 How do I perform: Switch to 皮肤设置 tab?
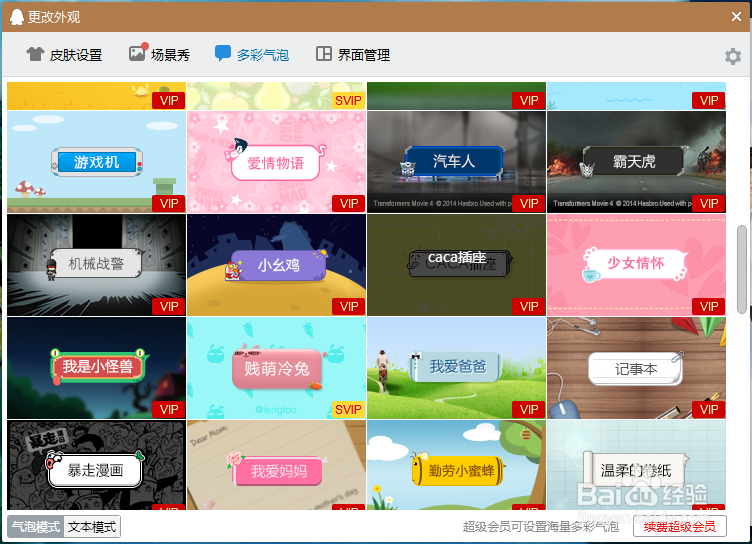[64, 55]
